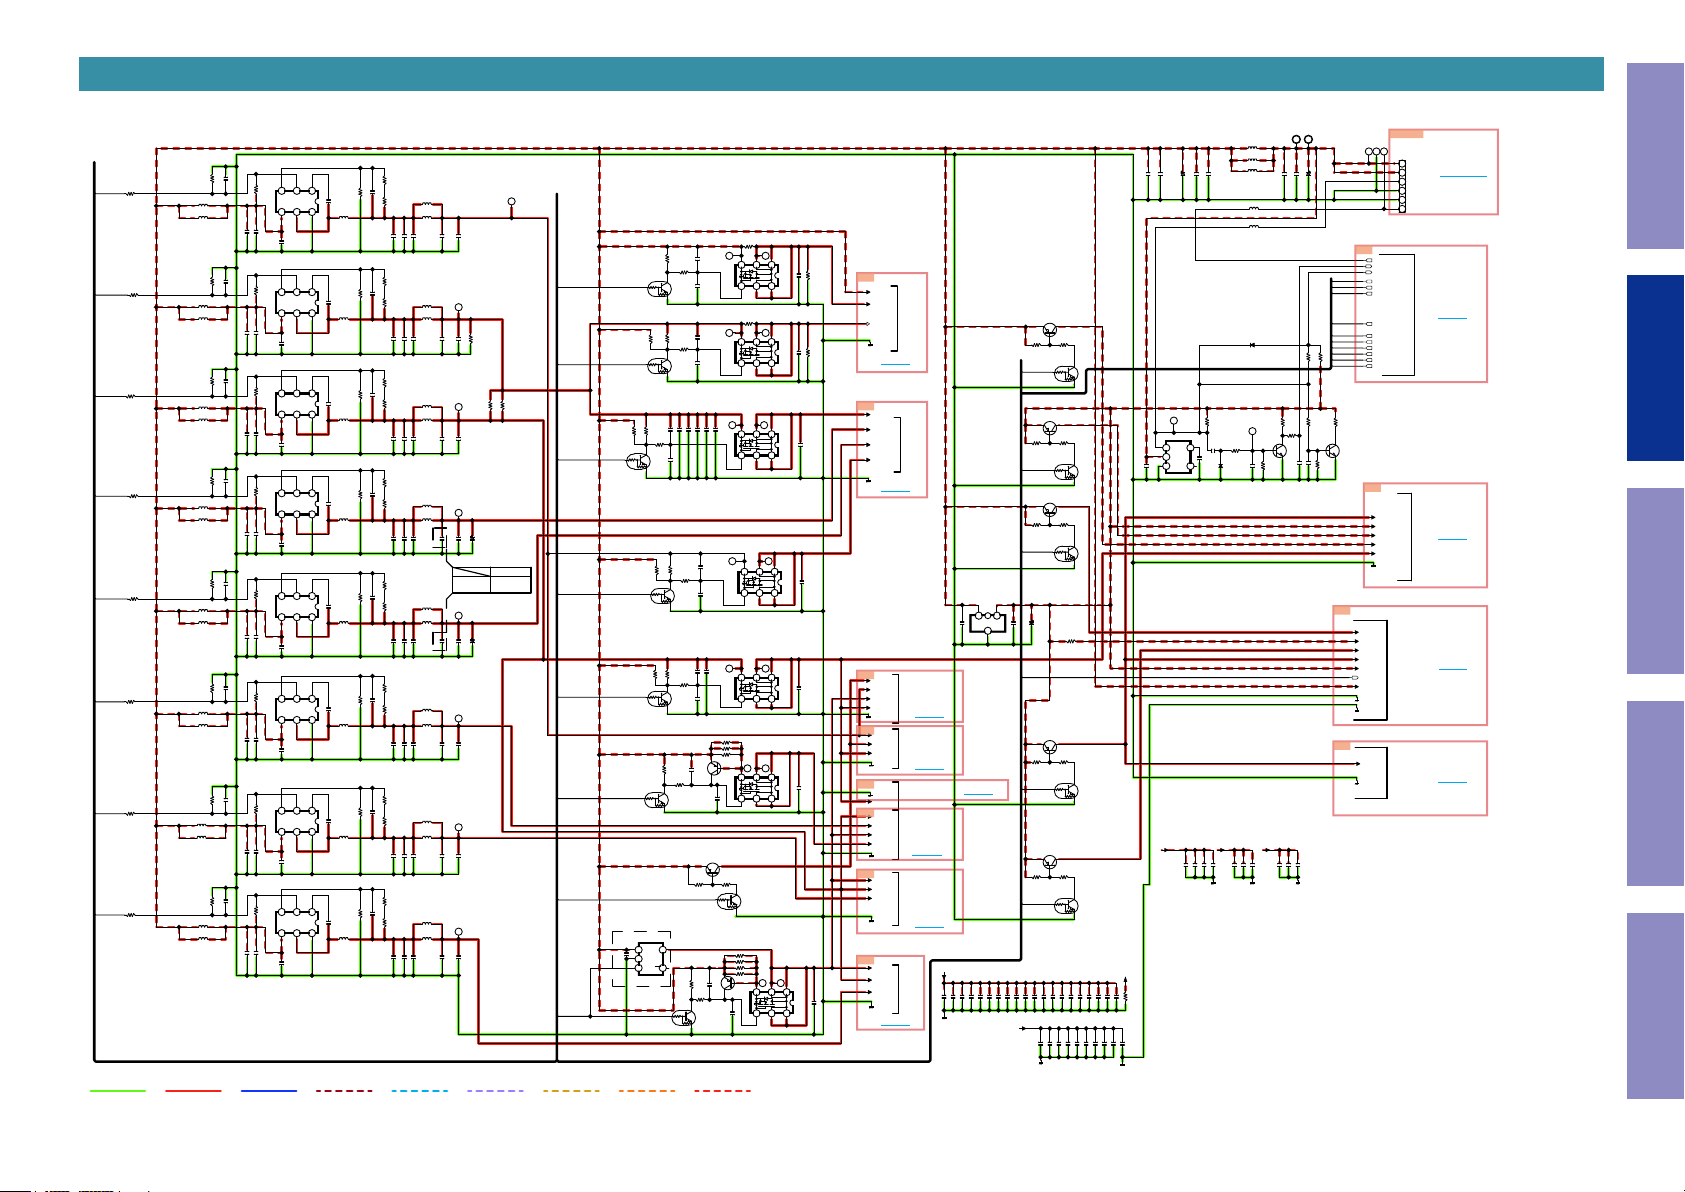Click the crossed rectangle symbol left of center
This screenshot has height=1192, width=1685.
coord(491,580)
